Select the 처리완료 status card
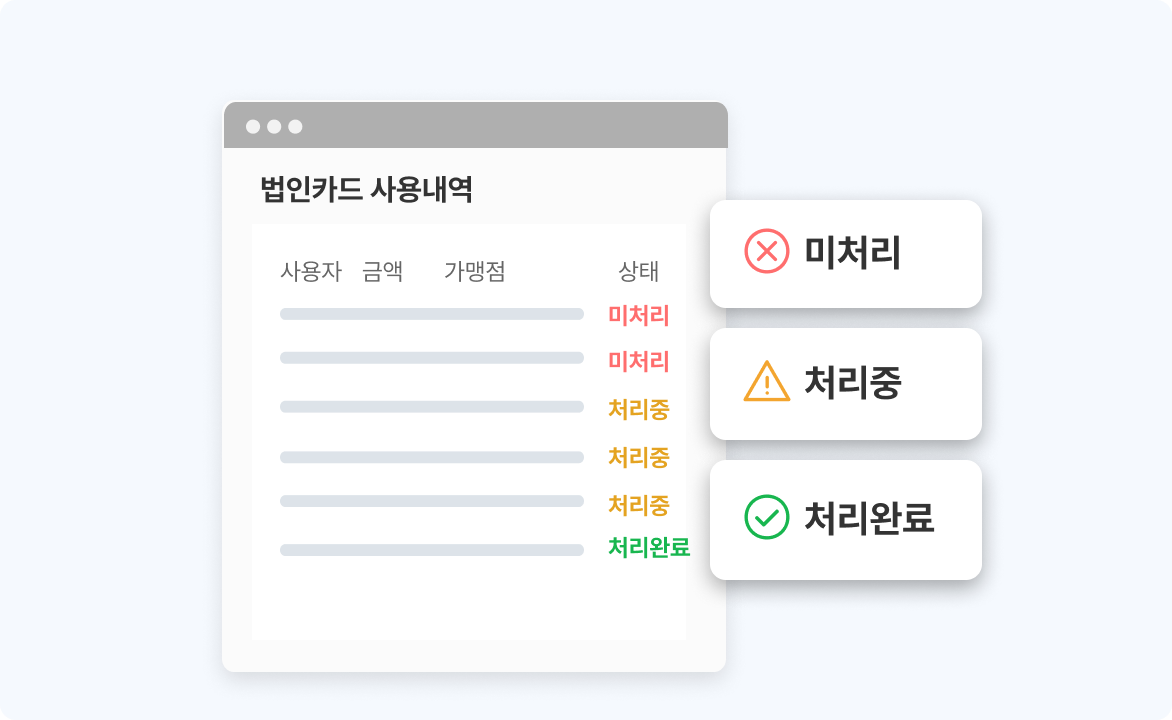The image size is (1172, 720). [846, 520]
